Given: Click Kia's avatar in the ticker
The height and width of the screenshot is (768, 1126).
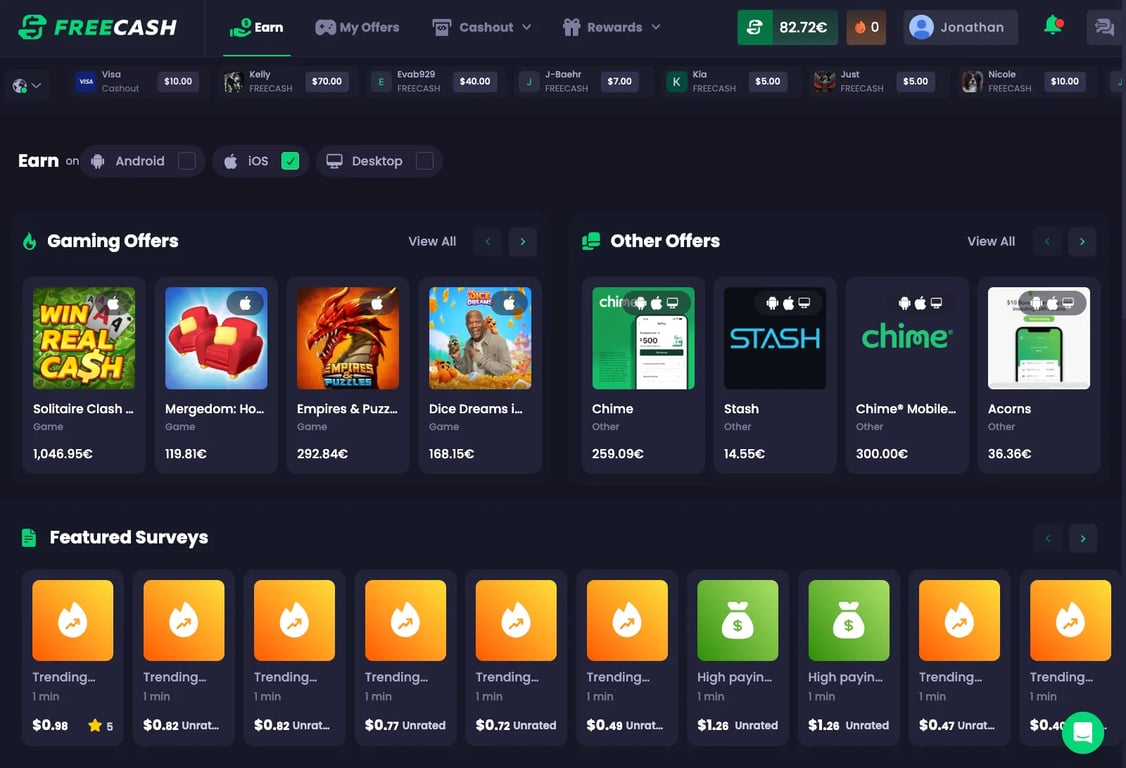Looking at the screenshot, I should coord(676,82).
